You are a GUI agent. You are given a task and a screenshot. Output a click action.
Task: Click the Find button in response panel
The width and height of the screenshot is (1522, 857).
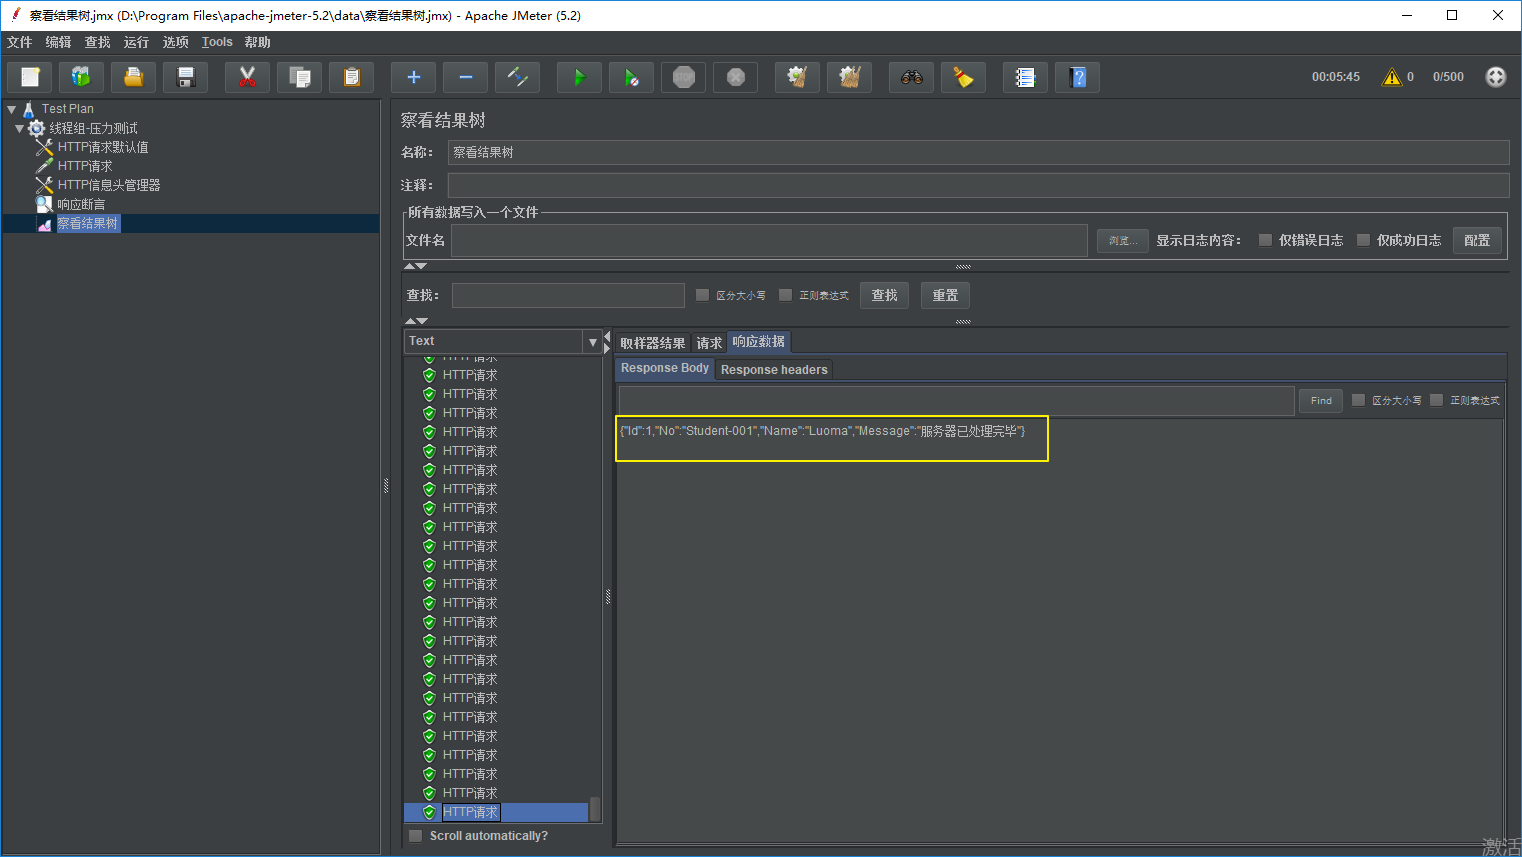click(1321, 400)
